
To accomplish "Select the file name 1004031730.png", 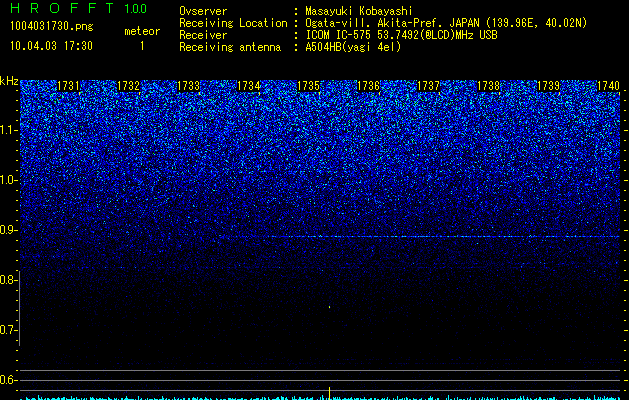I will pyautogui.click(x=52, y=26).
